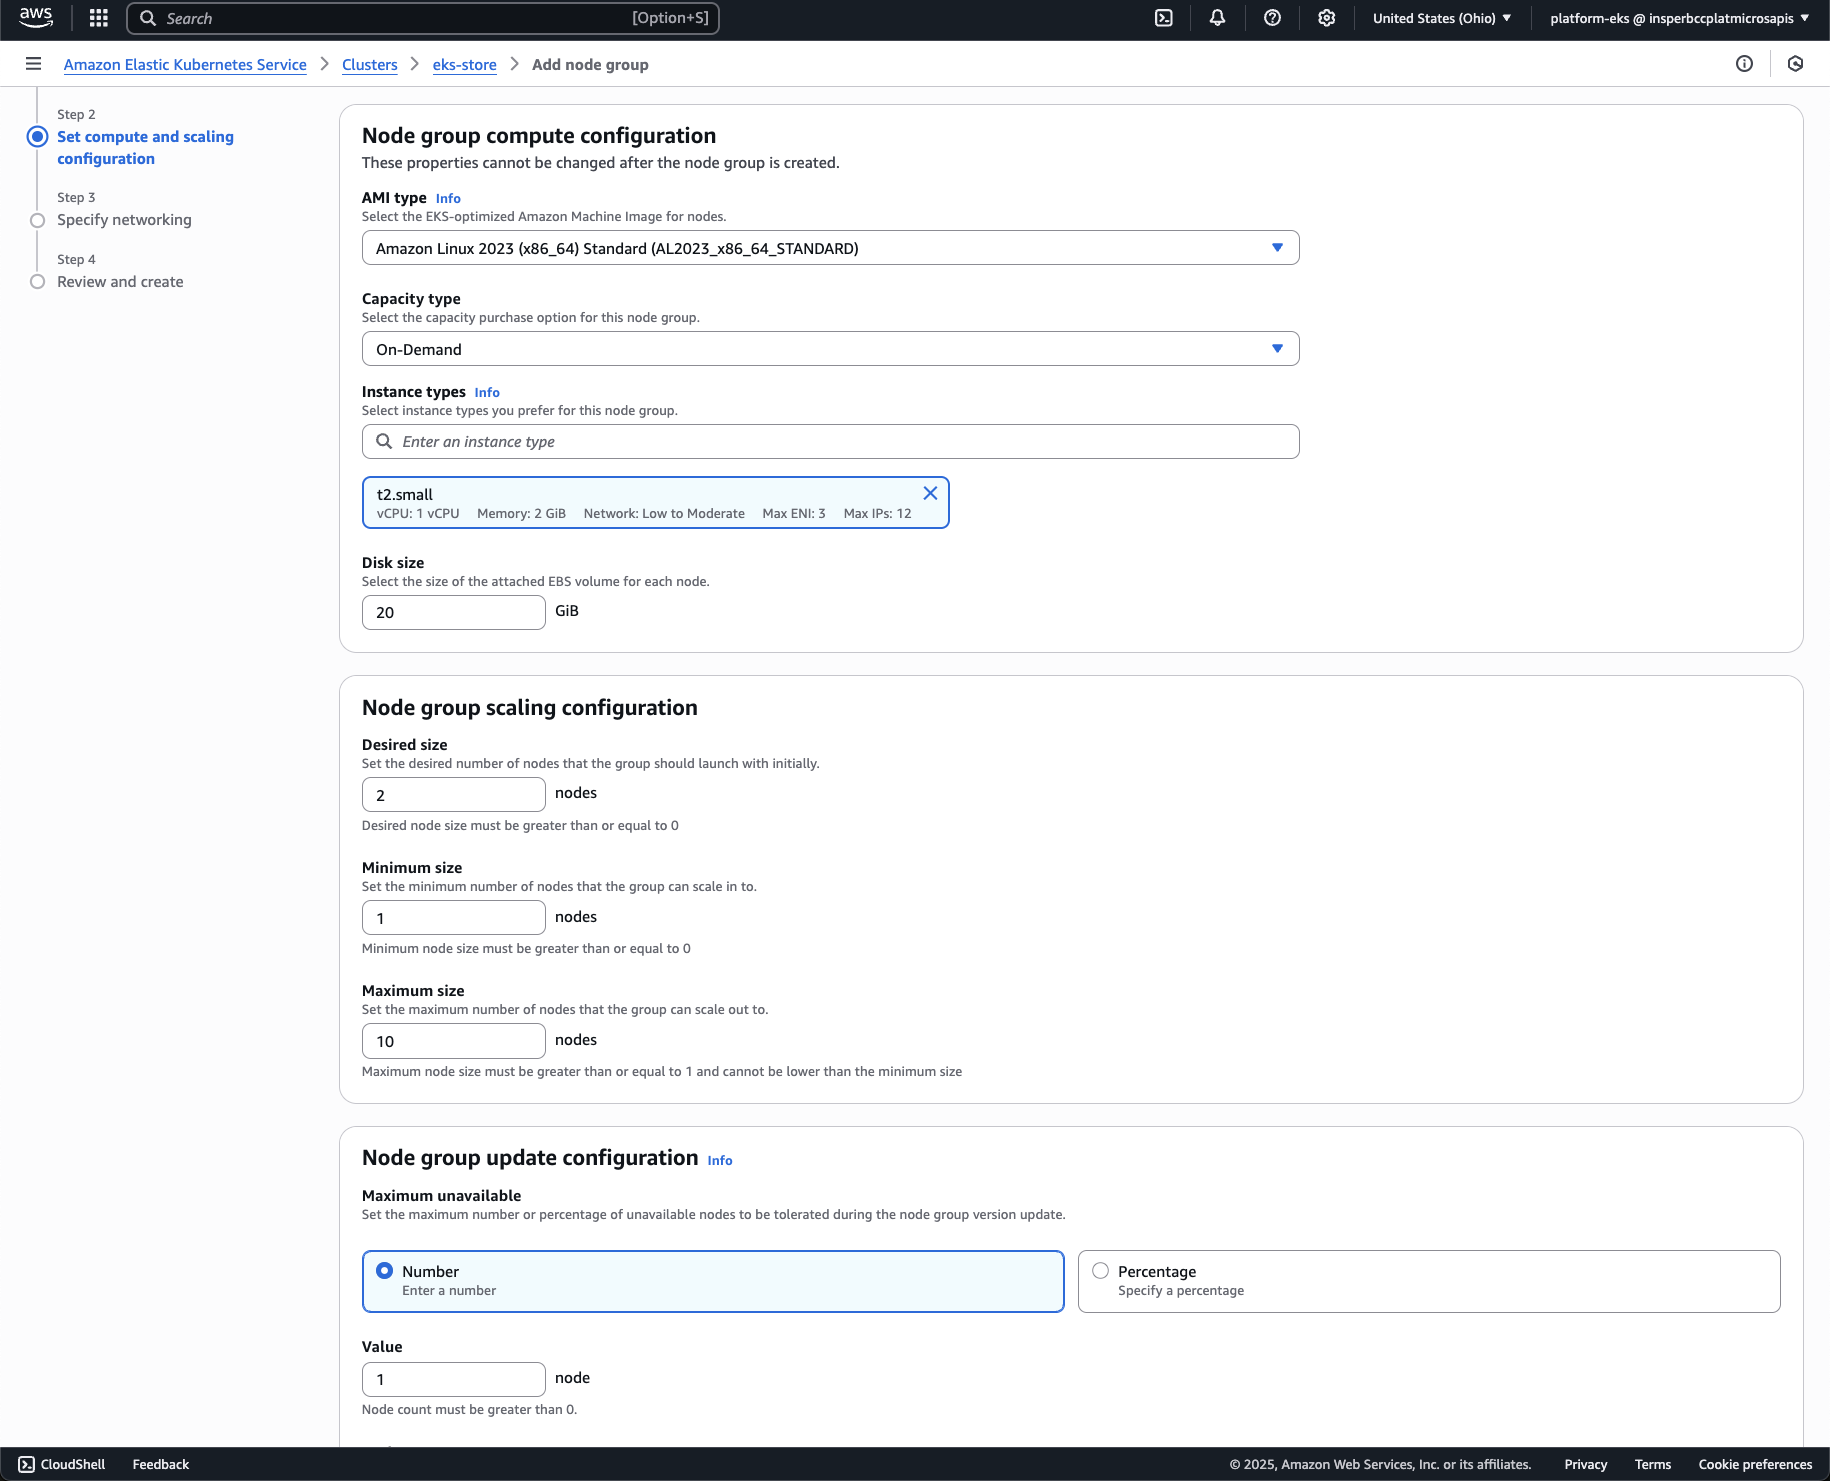Select the Number radio option
The width and height of the screenshot is (1830, 1481).
pos(385,1271)
